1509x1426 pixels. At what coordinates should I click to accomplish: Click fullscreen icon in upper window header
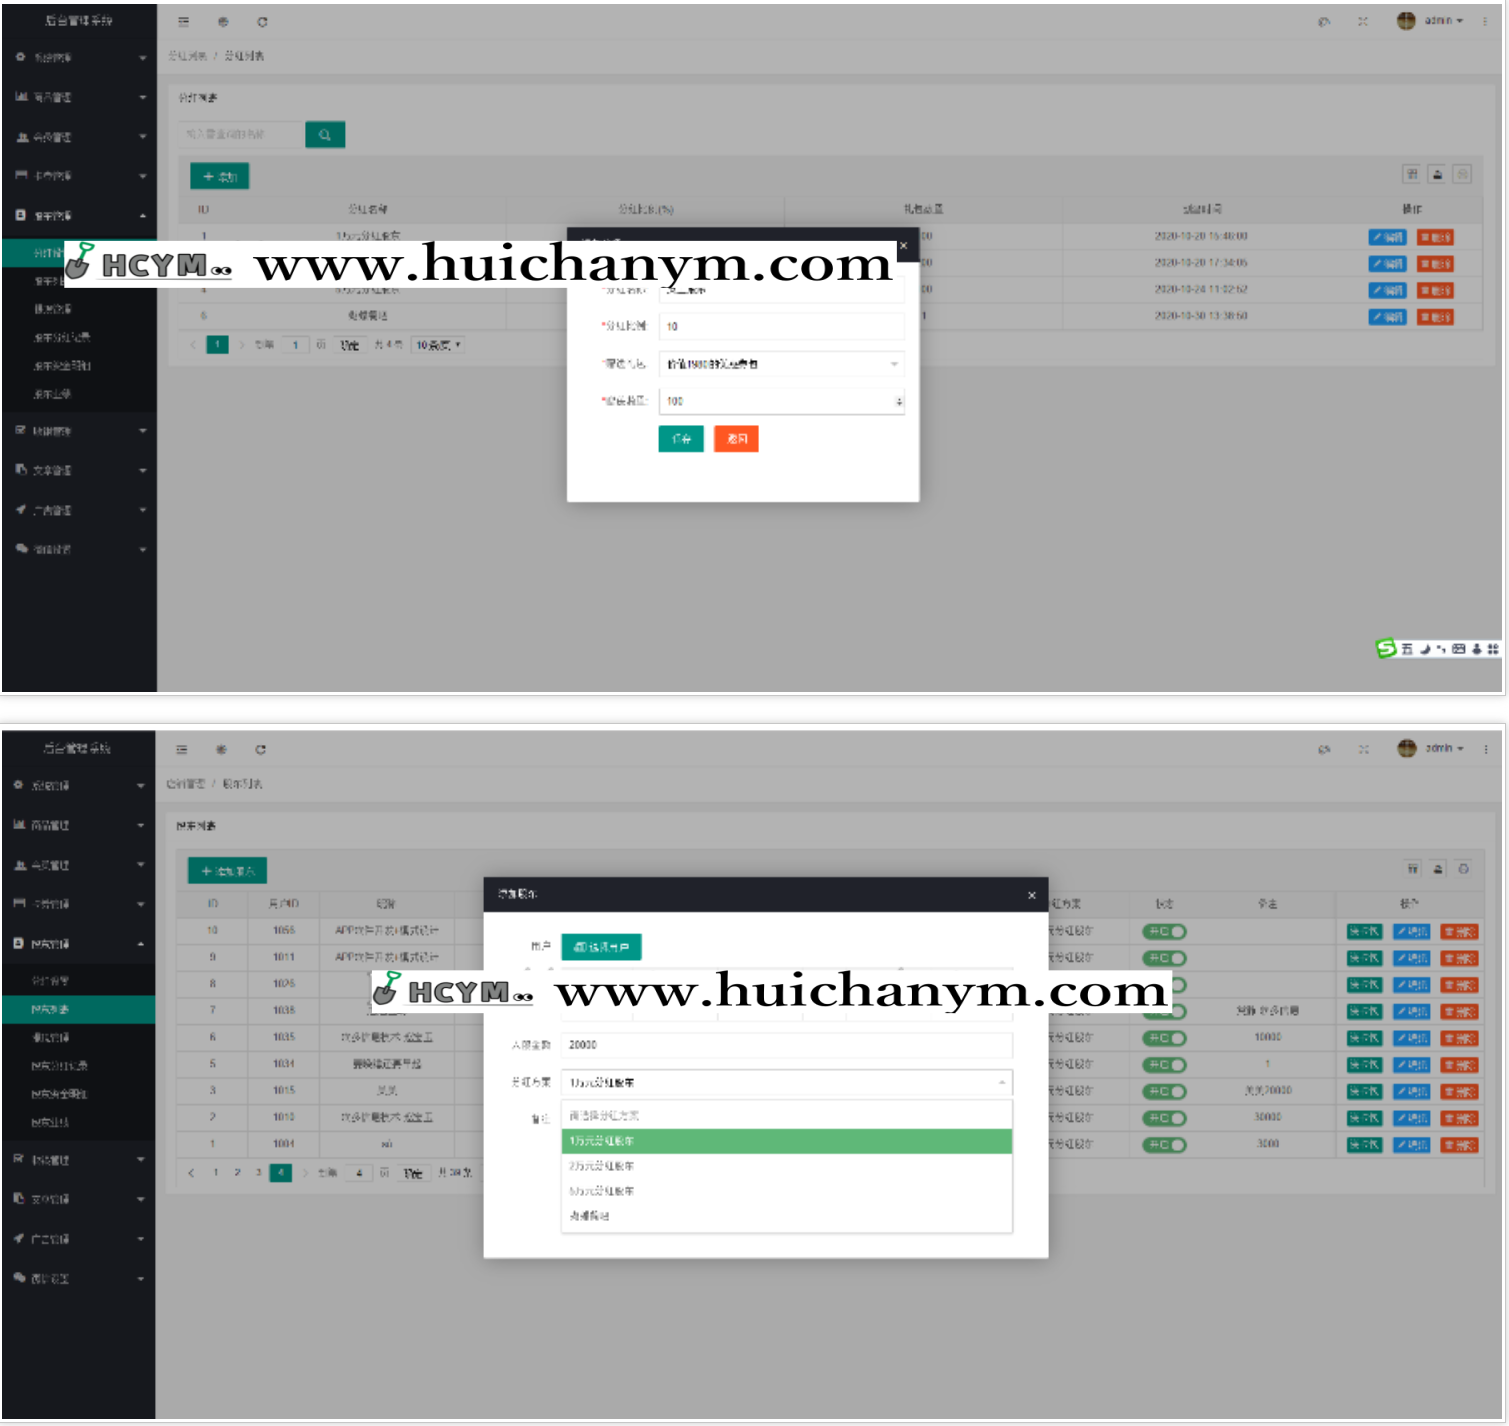click(x=1363, y=21)
